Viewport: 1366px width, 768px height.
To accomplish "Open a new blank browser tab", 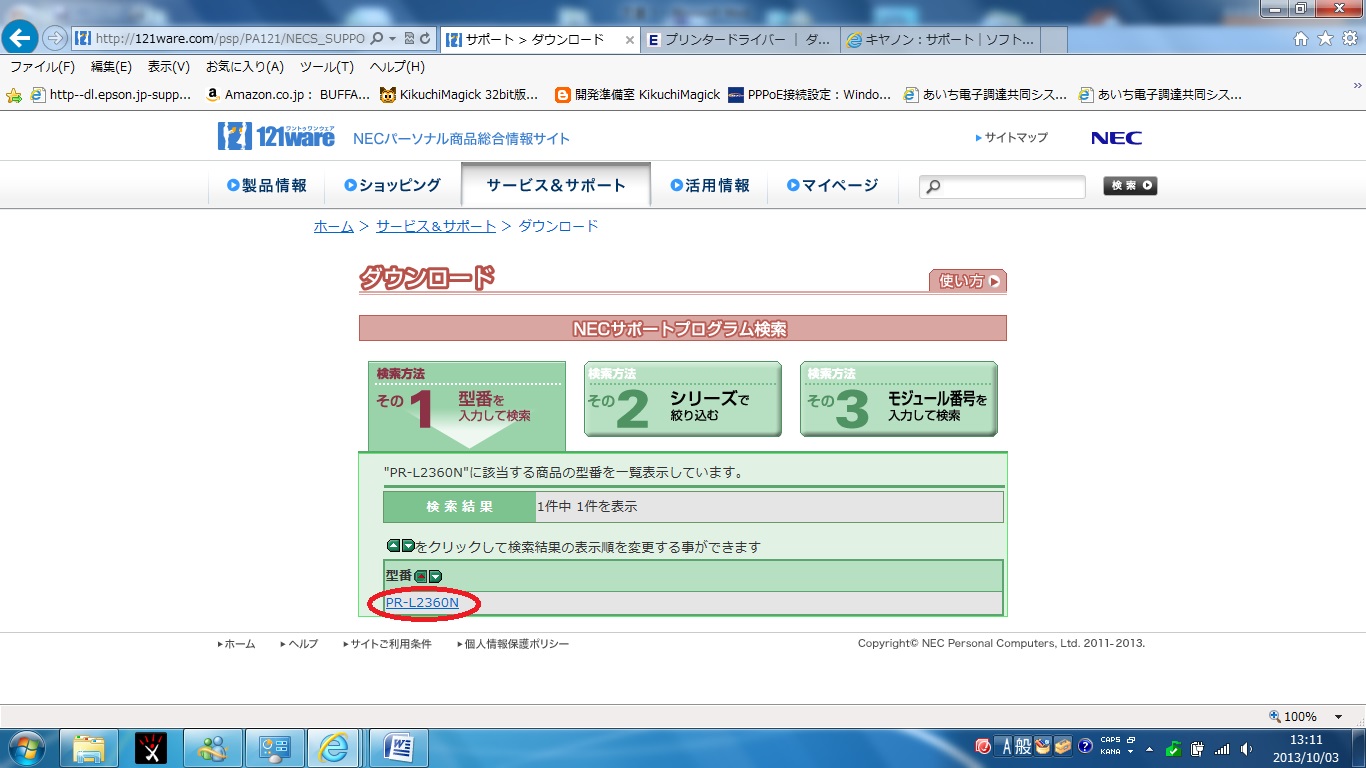I will click(x=1054, y=40).
